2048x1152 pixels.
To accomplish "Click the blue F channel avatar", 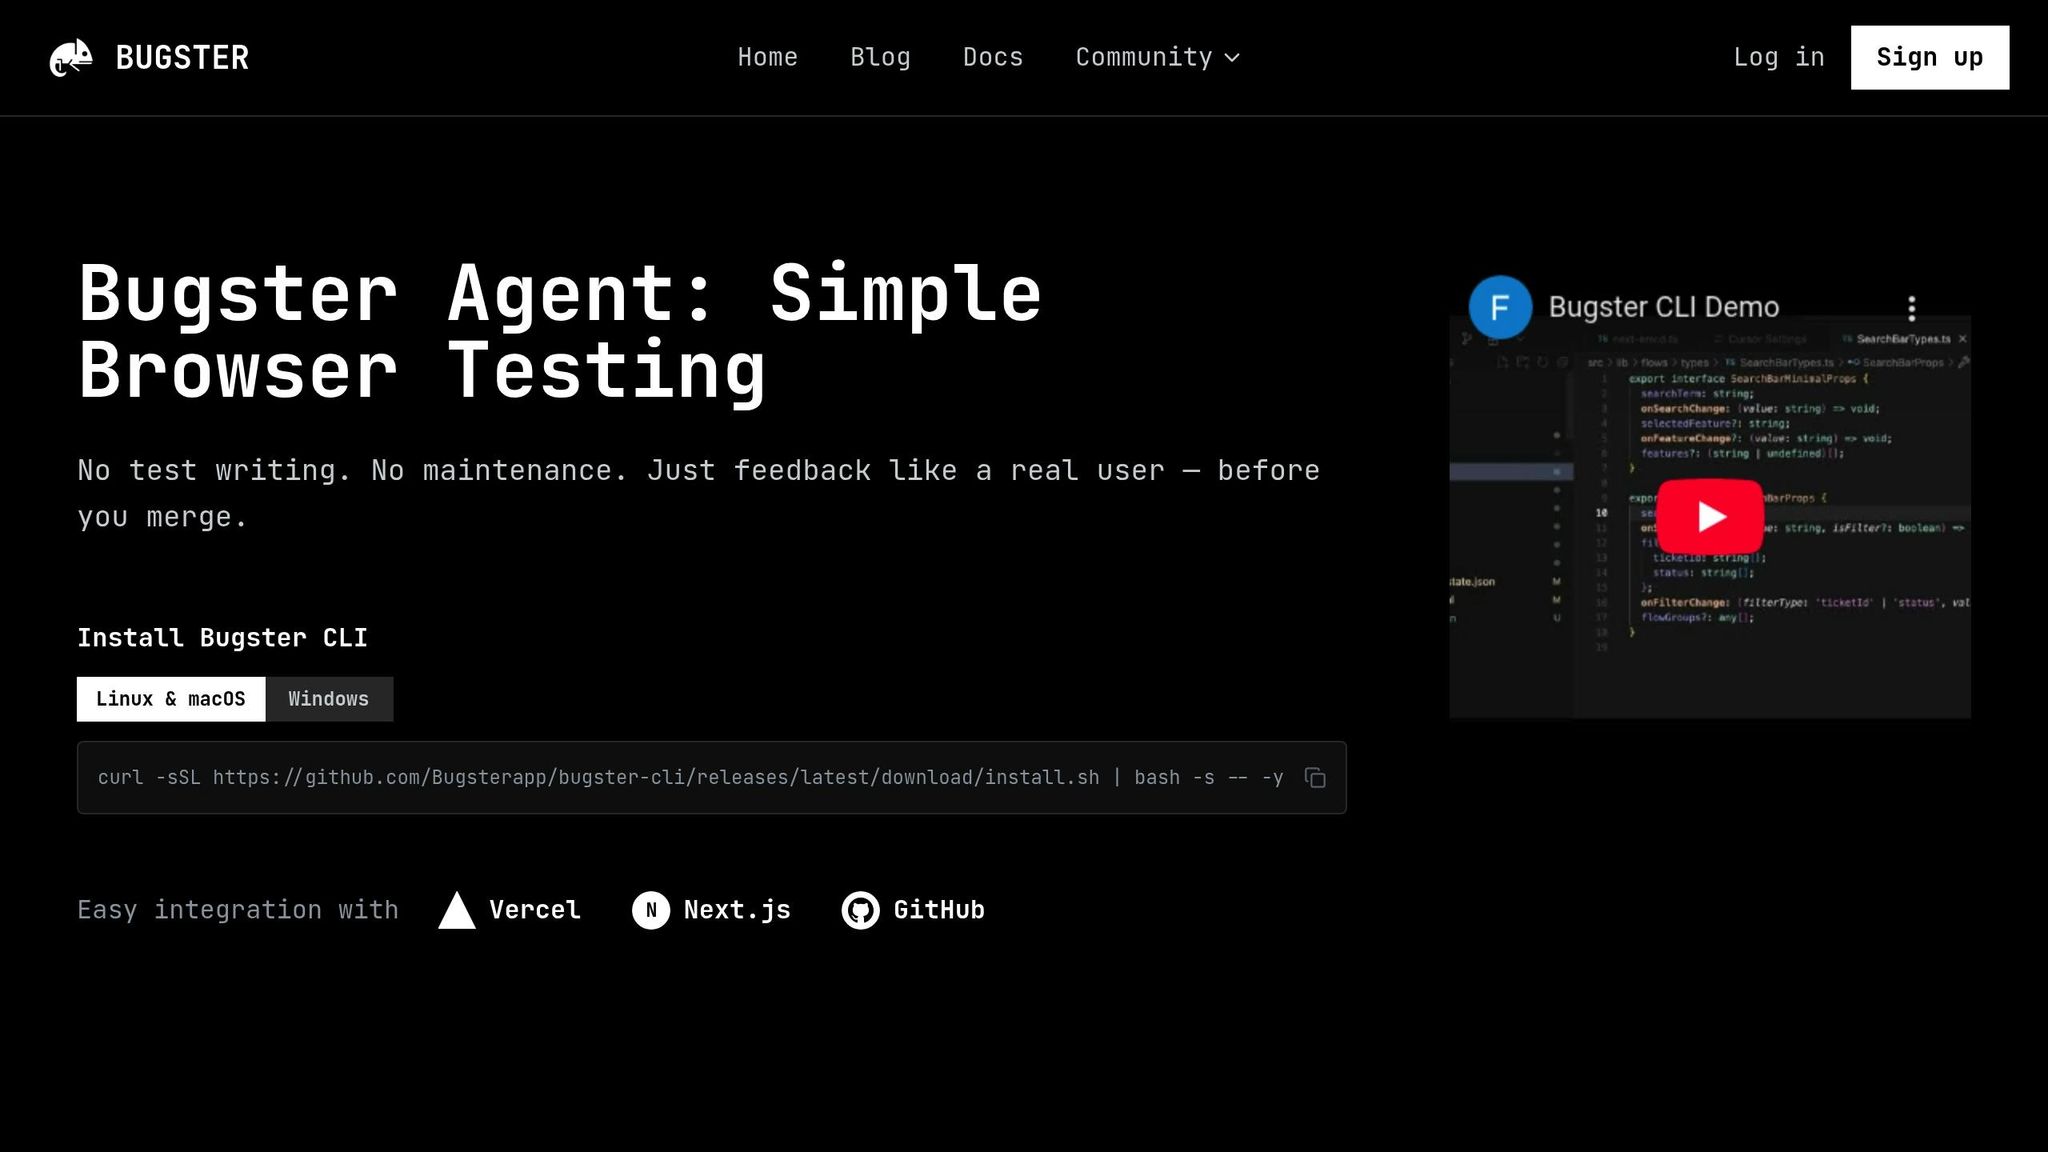I will (x=1500, y=307).
